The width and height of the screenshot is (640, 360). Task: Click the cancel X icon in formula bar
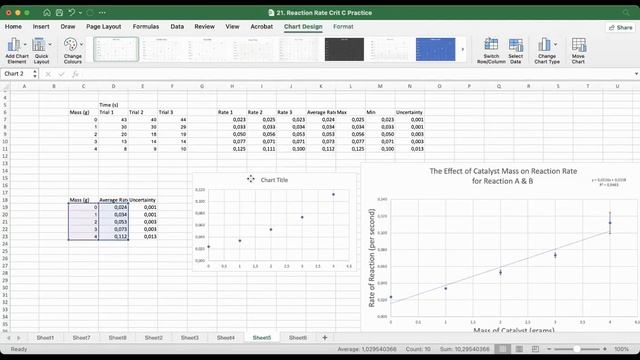48,74
